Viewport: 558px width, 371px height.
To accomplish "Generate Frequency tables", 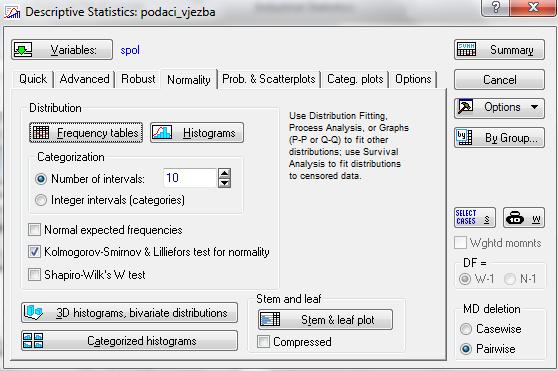I will click(86, 133).
